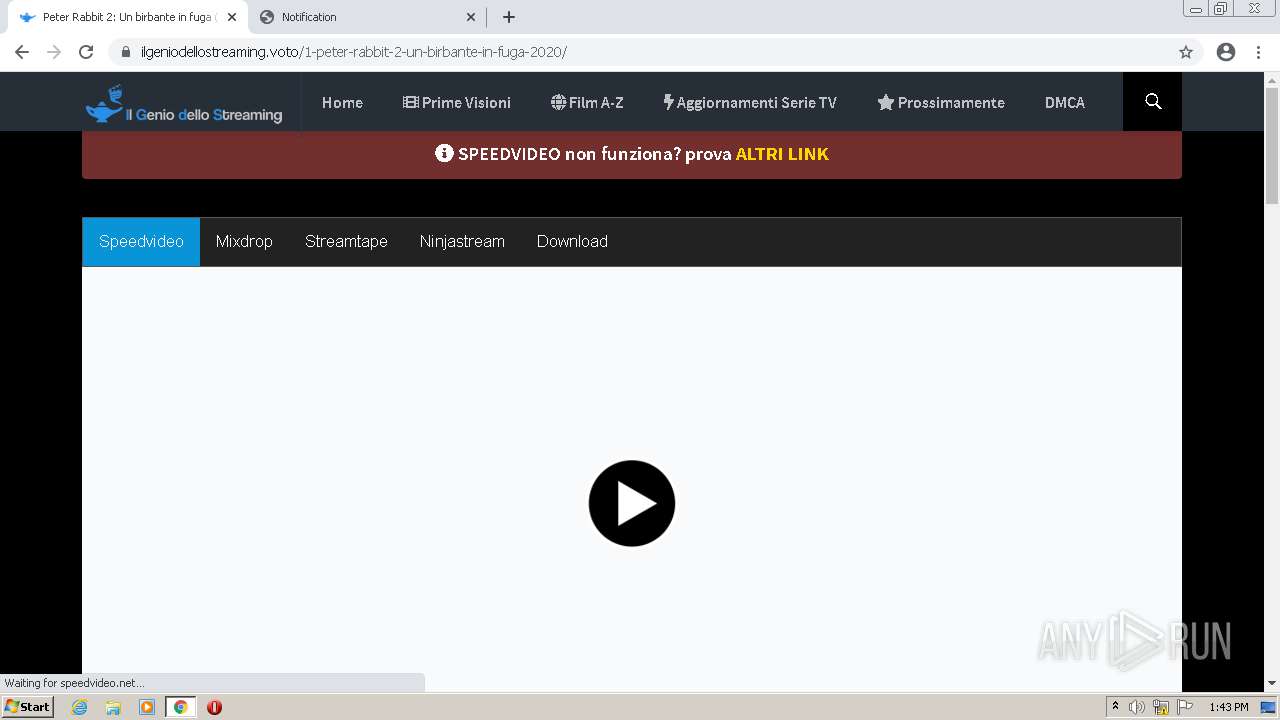
Task: Switch to the Streamtape player tab
Action: coord(346,242)
